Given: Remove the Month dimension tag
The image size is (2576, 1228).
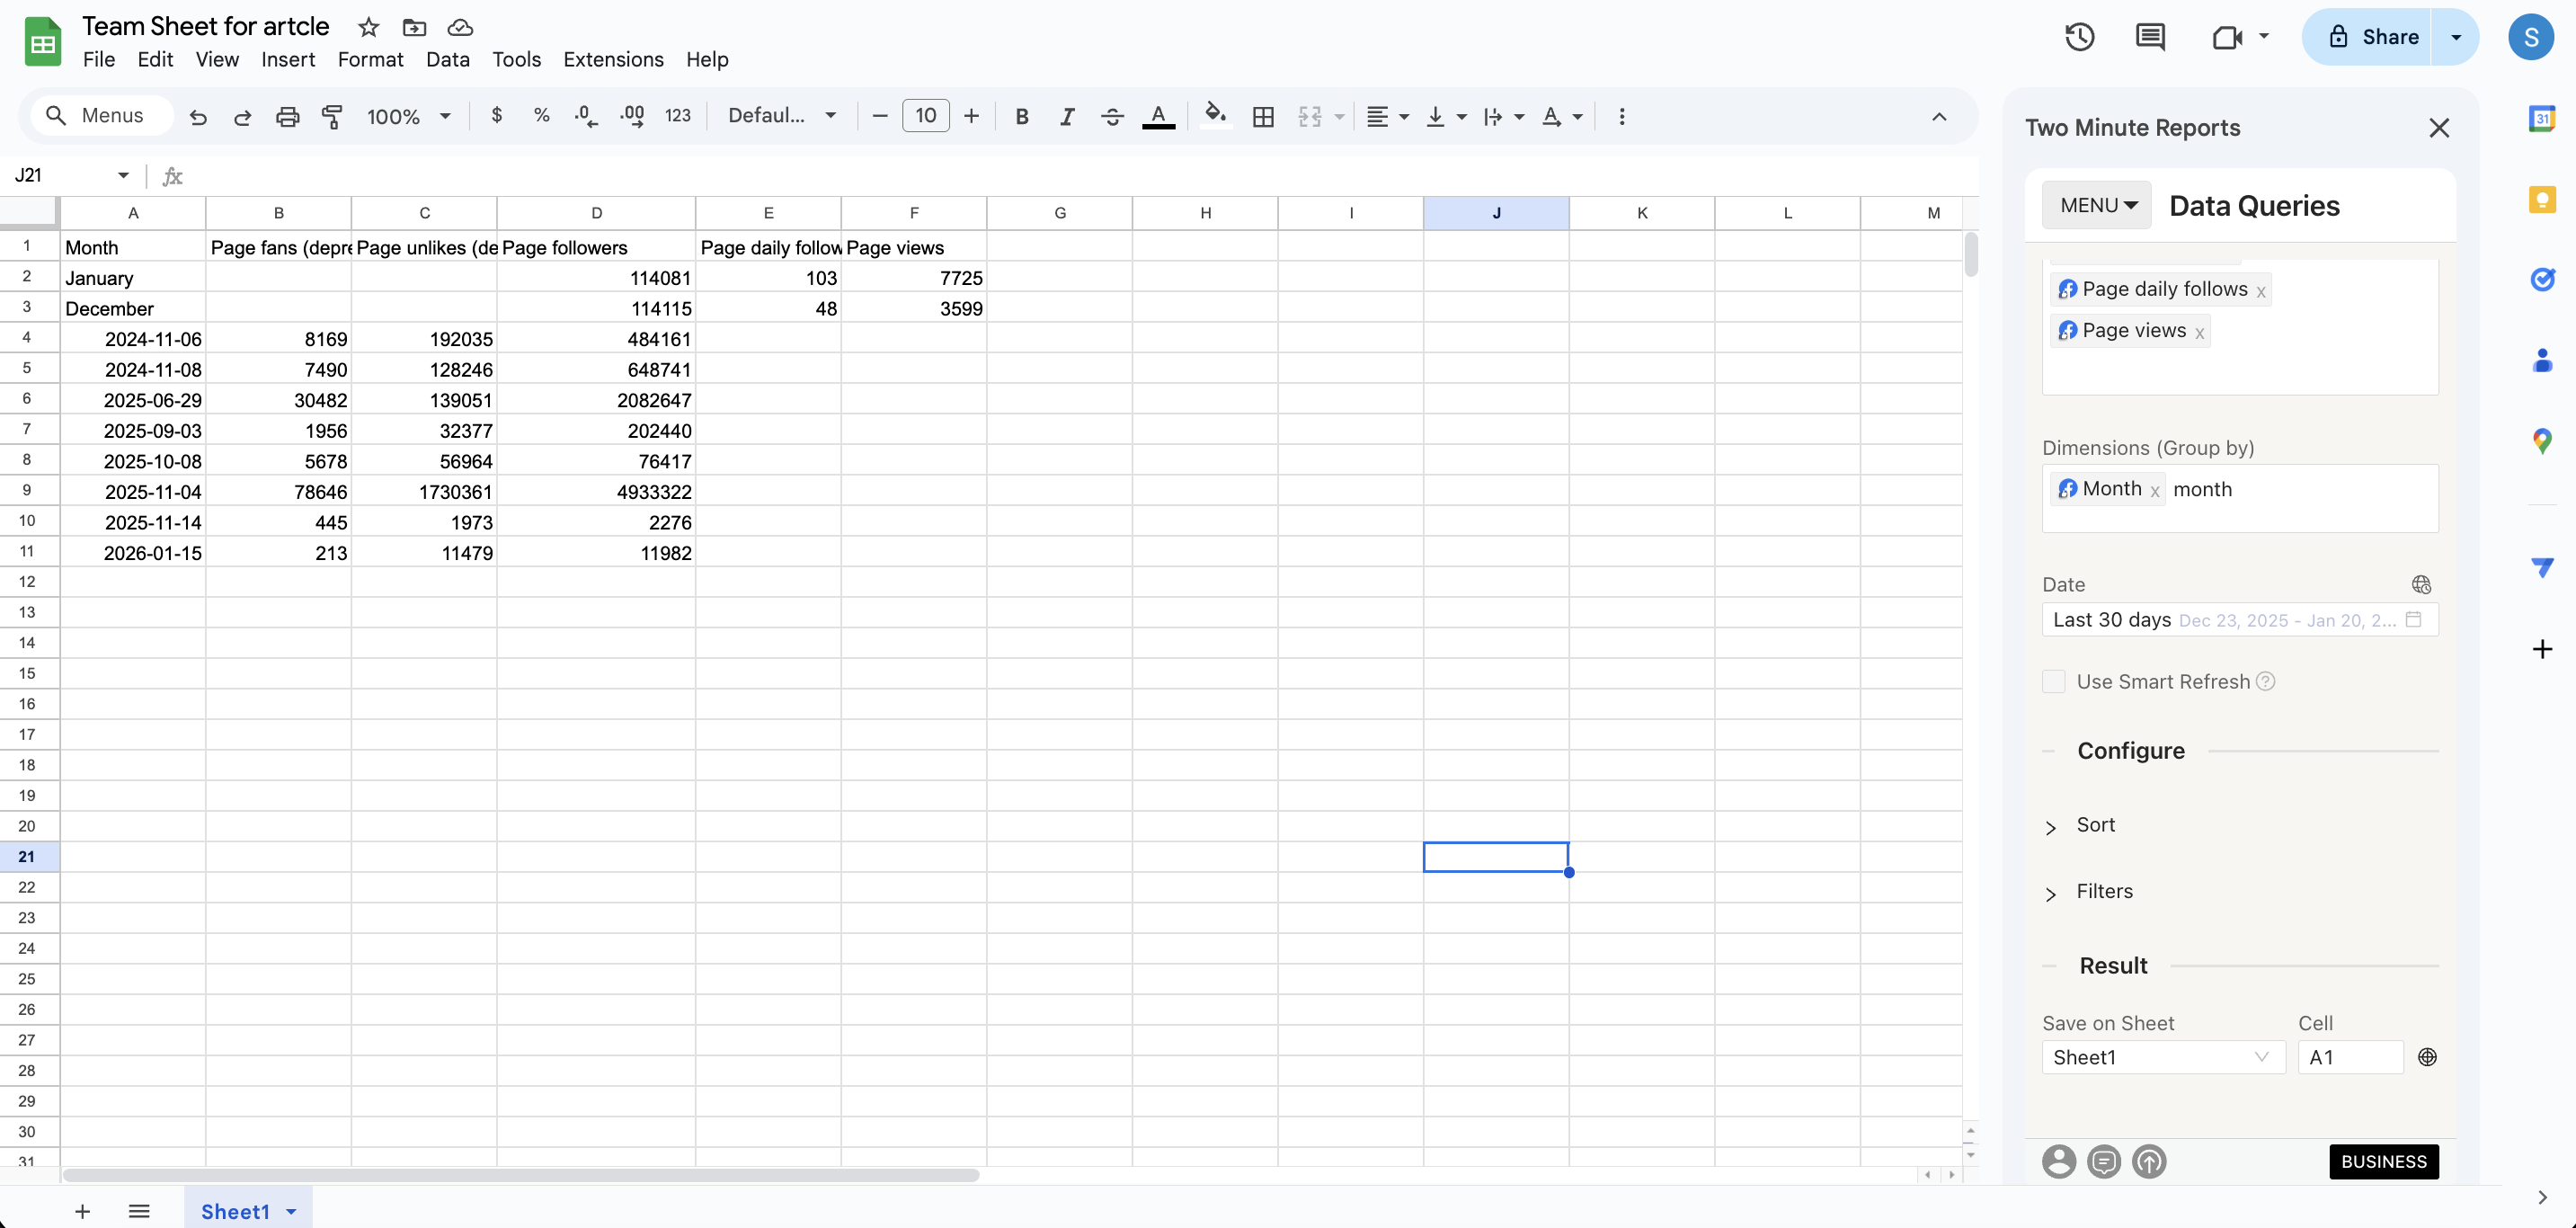Looking at the screenshot, I should click(x=2155, y=491).
